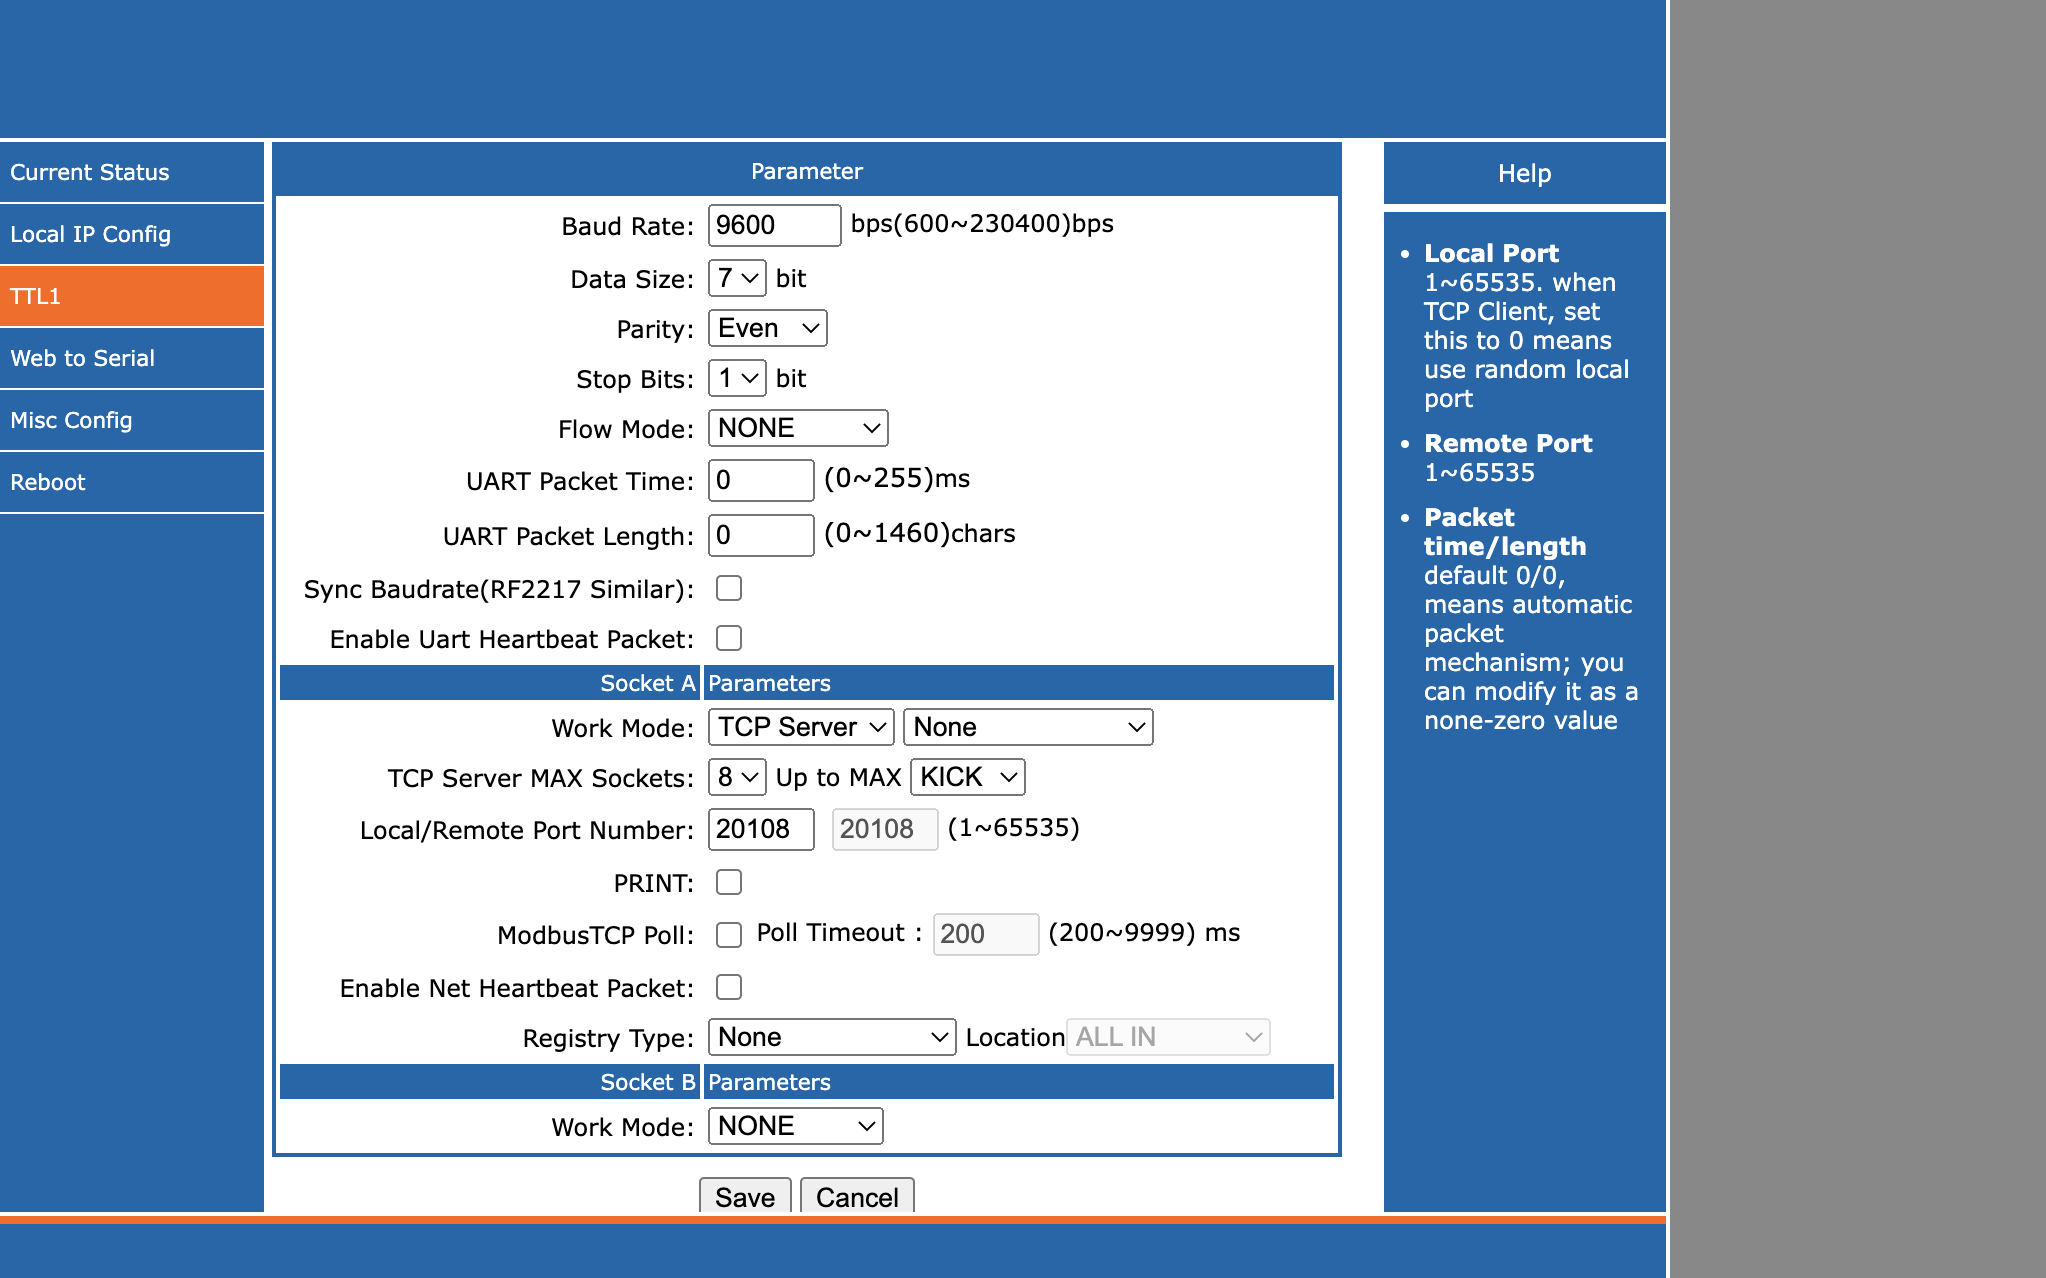Open the Data Size dropdown

[x=737, y=278]
